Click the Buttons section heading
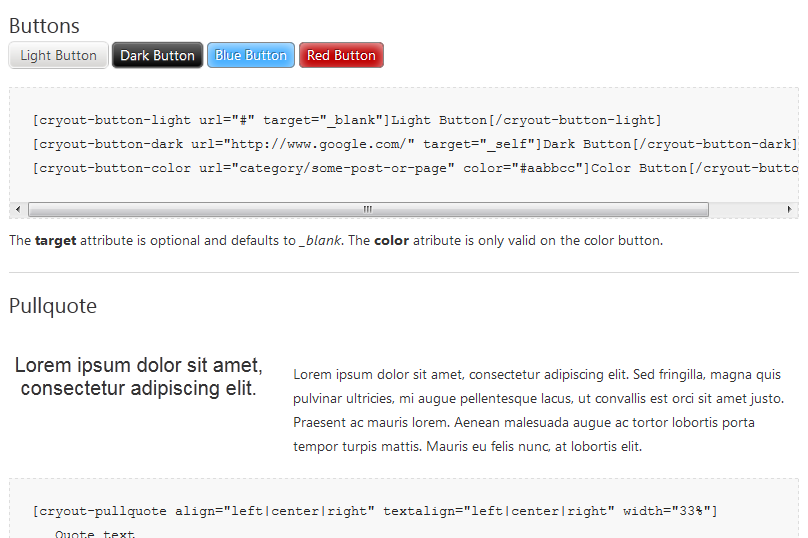 pos(44,26)
